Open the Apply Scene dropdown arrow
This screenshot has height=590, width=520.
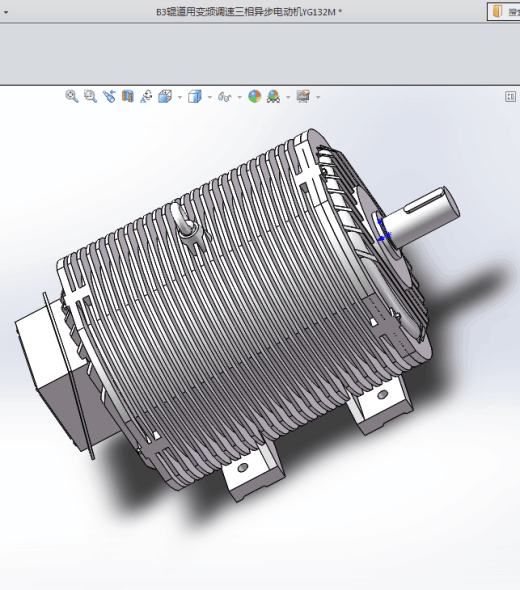tap(288, 97)
